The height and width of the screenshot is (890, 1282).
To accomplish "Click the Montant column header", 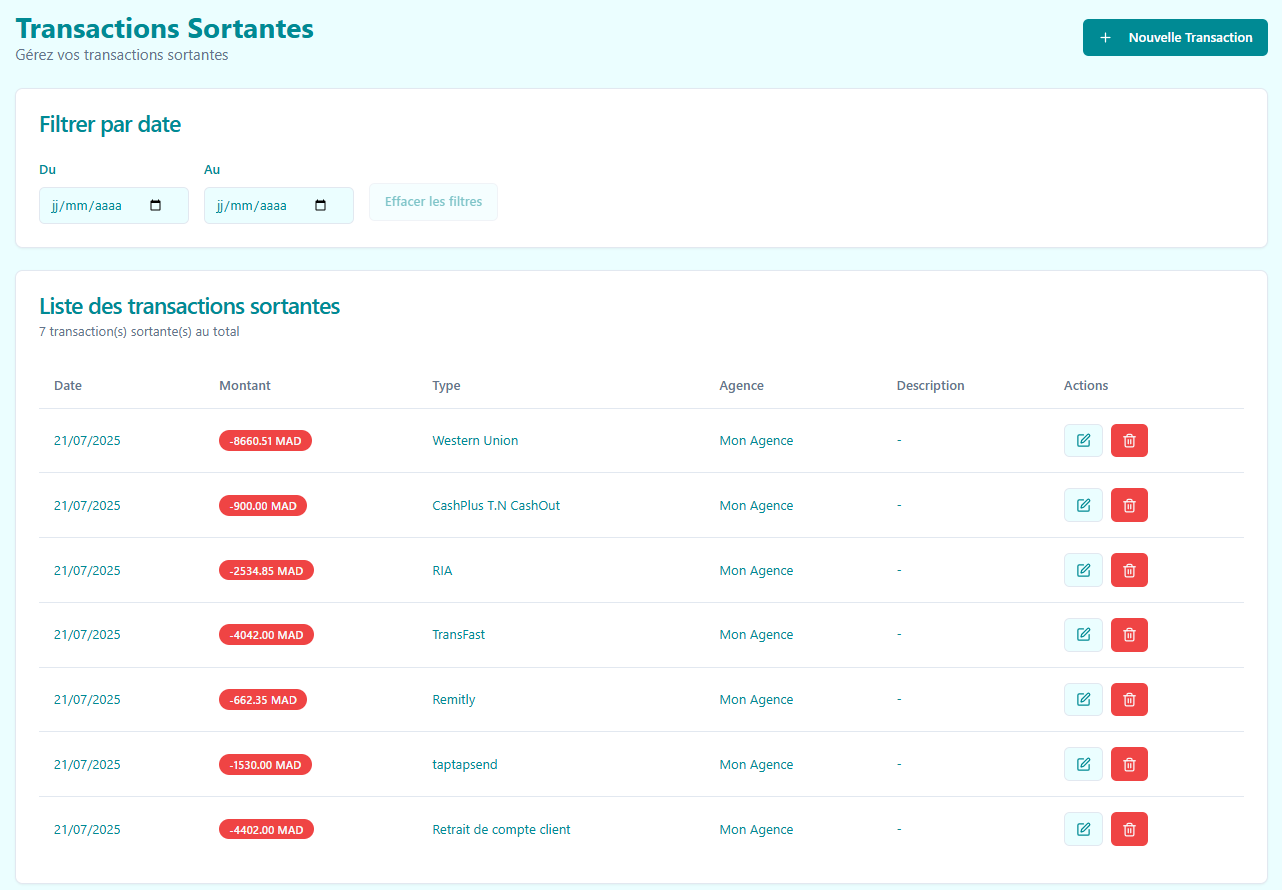I will coord(245,386).
